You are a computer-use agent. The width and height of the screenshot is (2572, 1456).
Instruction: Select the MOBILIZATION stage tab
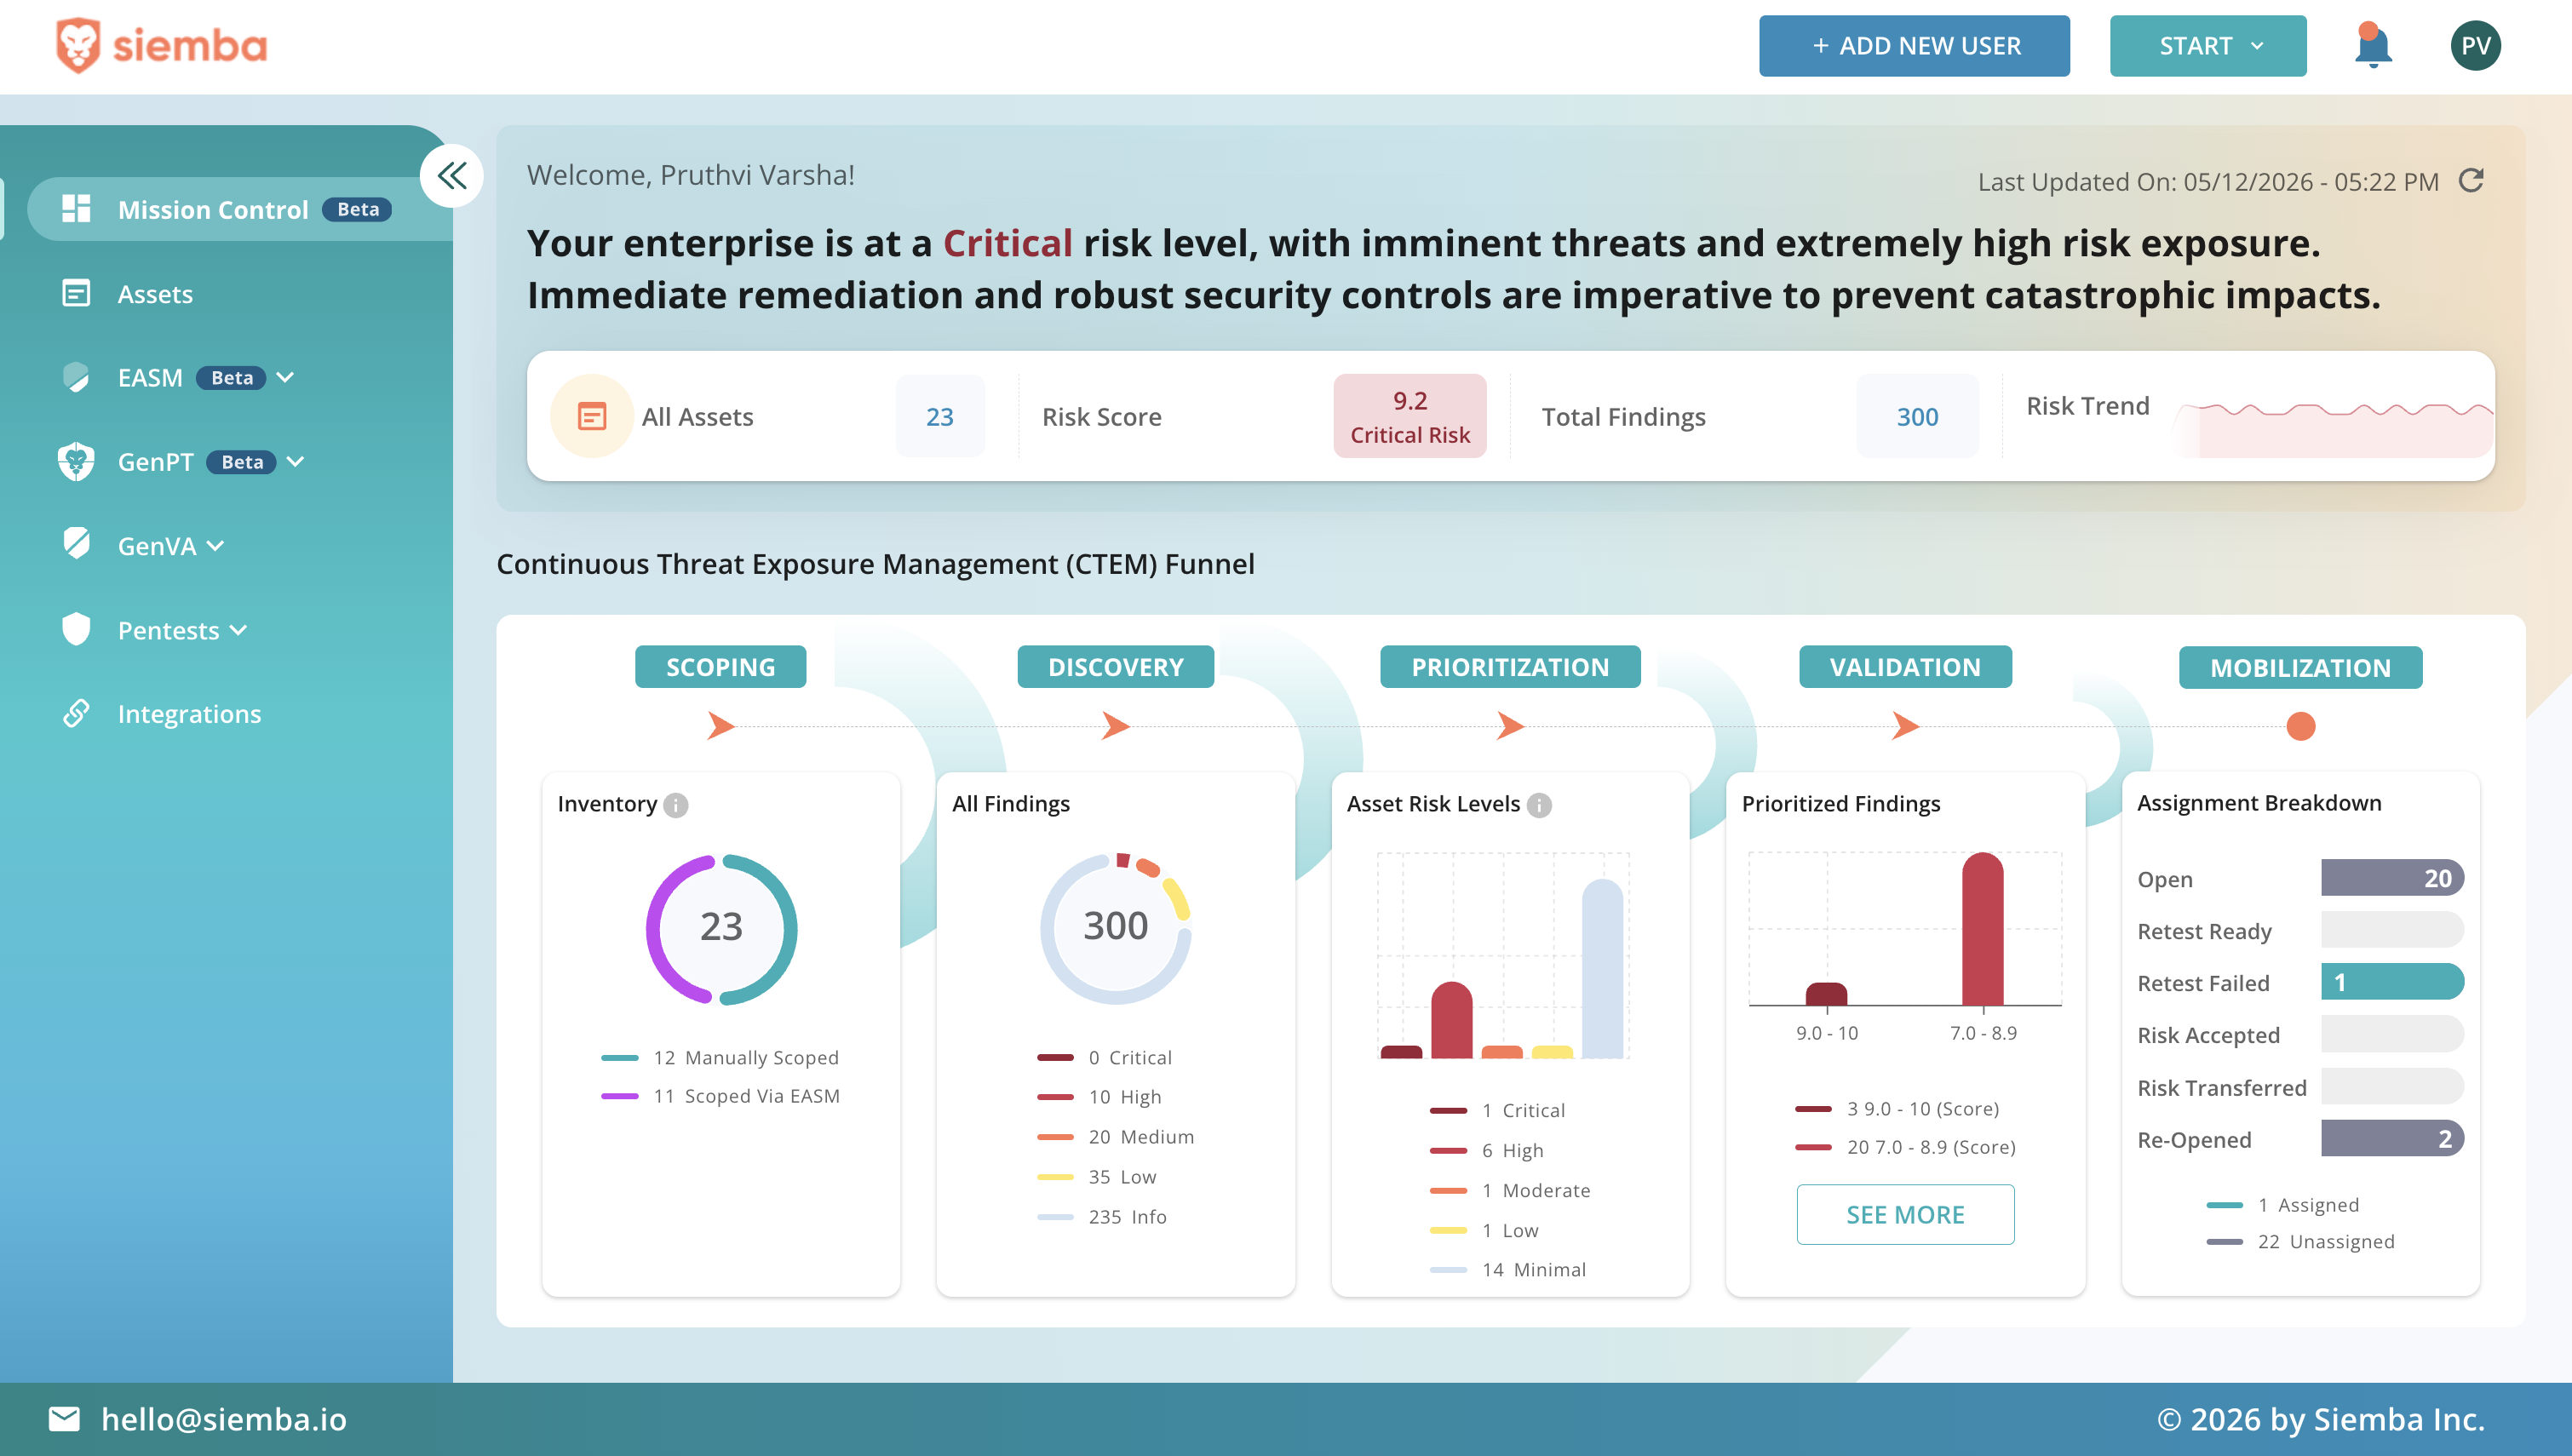tap(2300, 668)
